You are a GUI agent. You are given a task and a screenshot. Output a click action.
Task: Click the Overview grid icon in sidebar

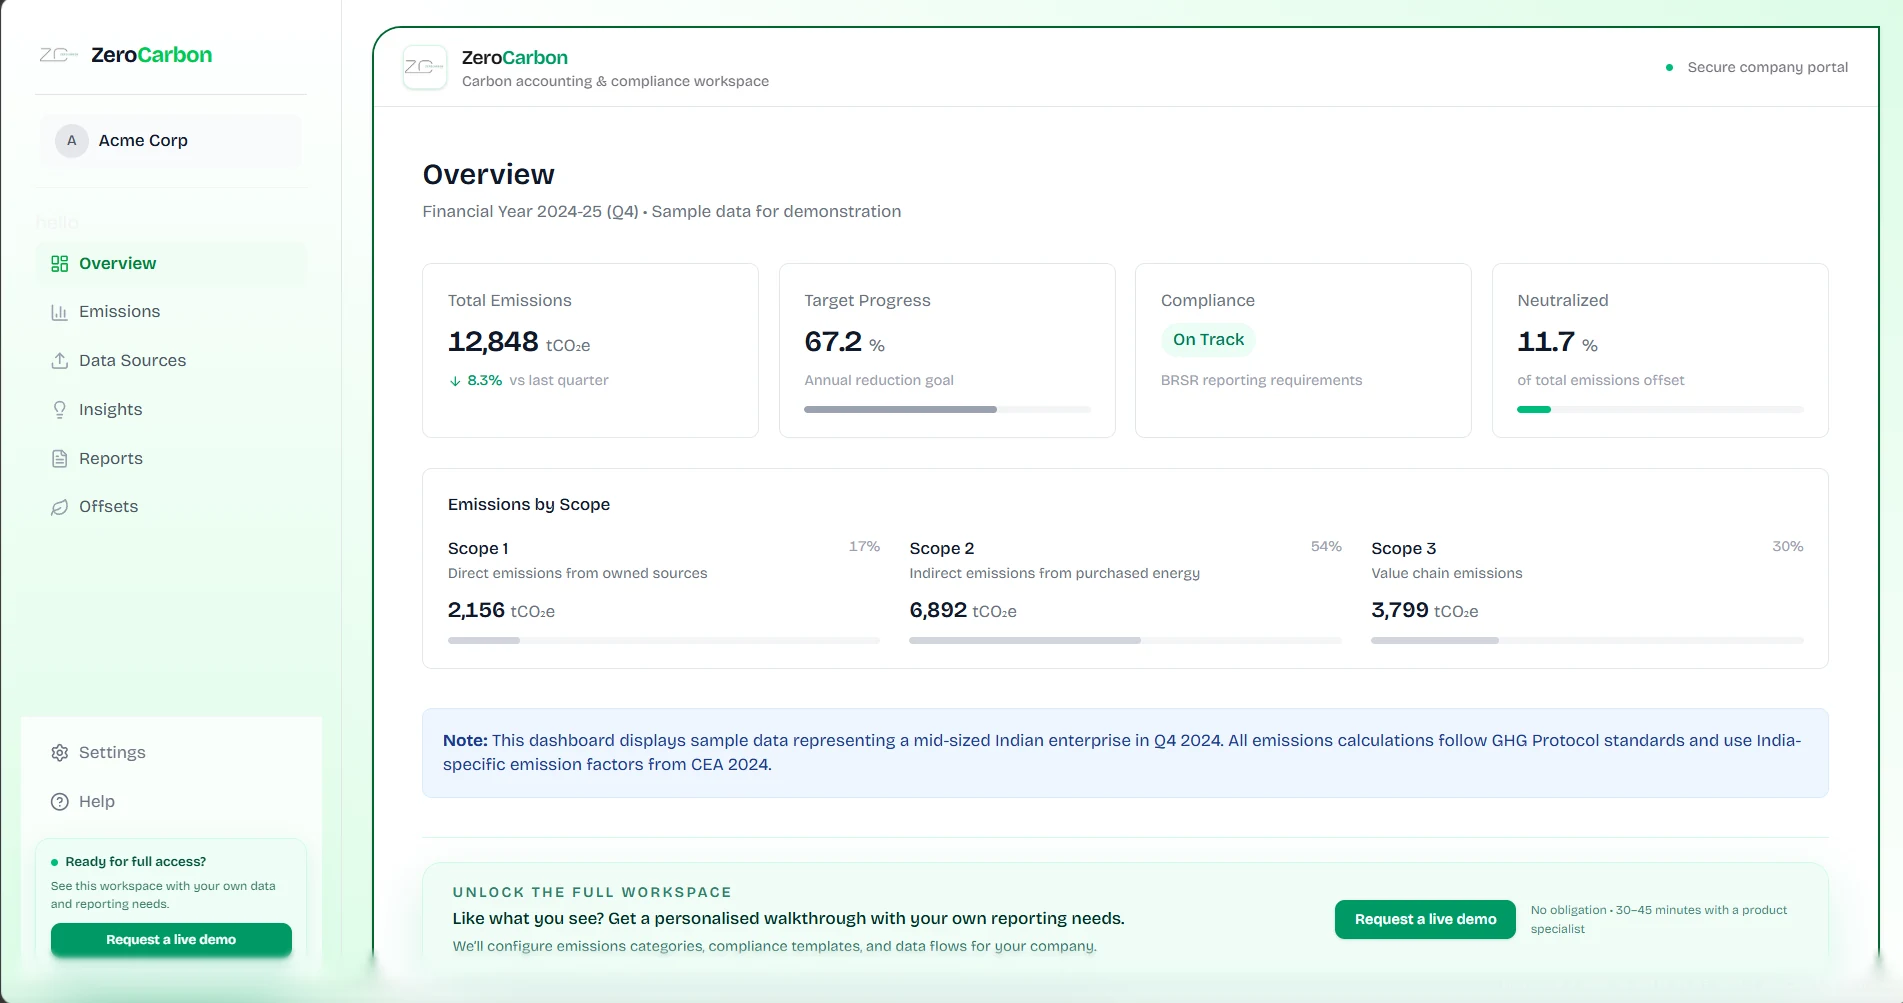60,263
